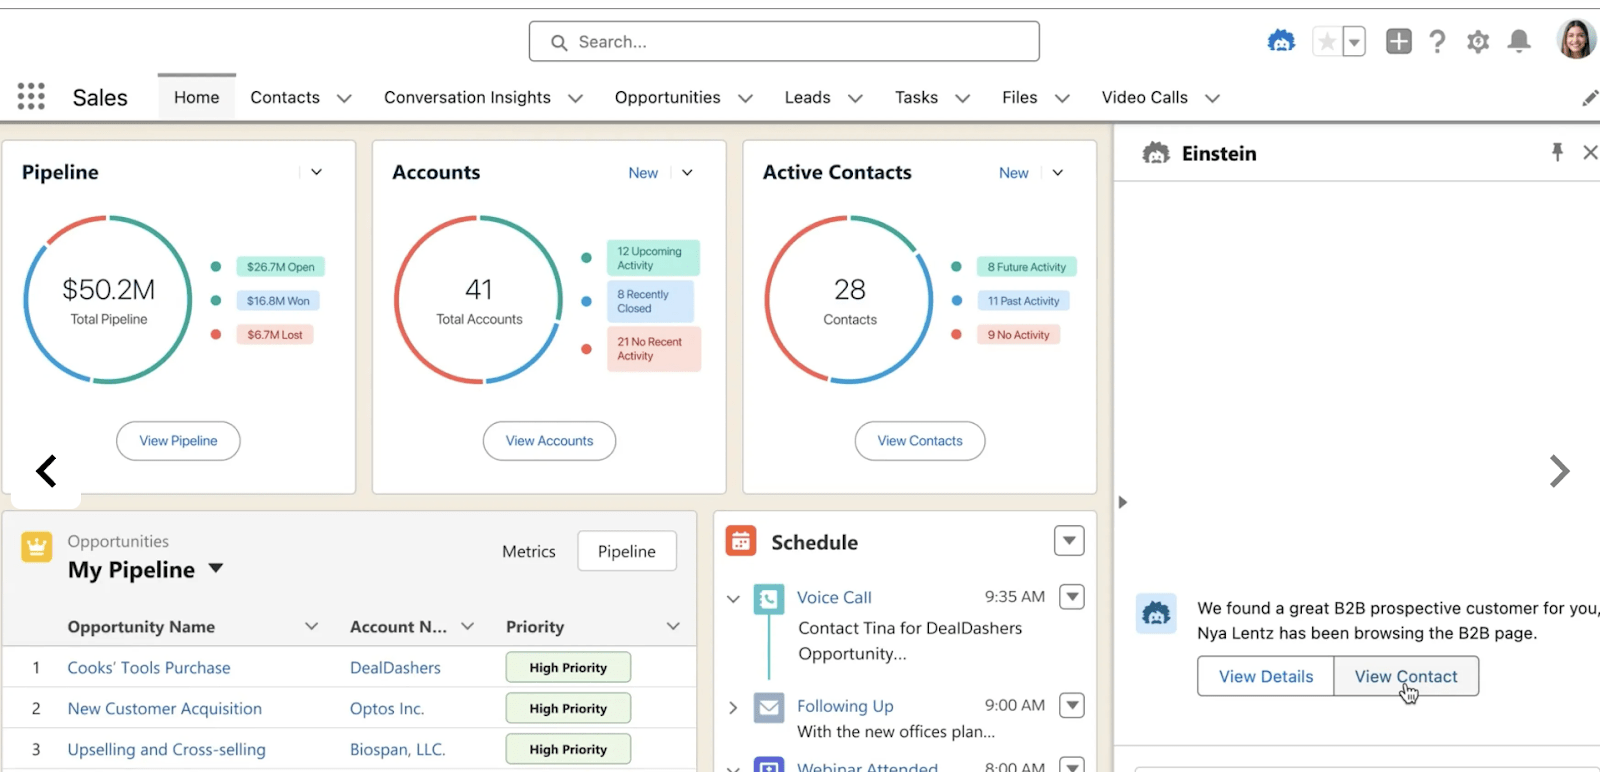The height and width of the screenshot is (772, 1600).
Task: Expand the Files tab chevron
Action: 1062,98
